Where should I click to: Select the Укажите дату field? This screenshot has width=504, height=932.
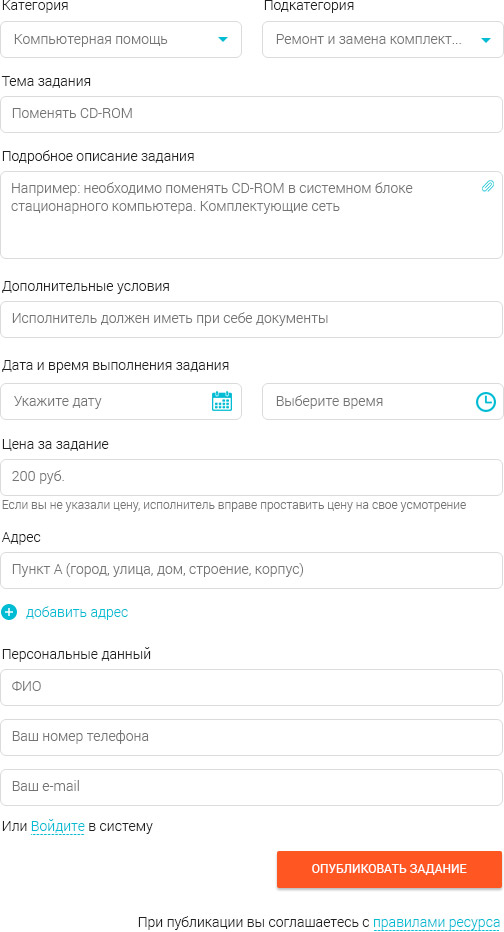(x=121, y=401)
